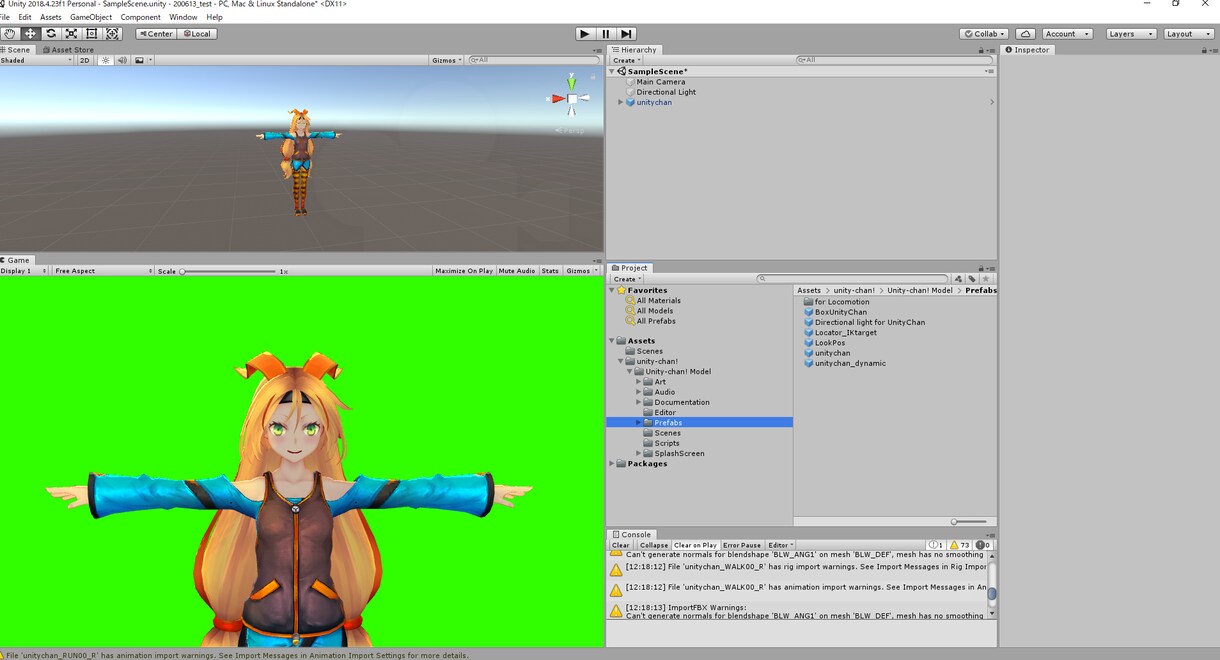Toggle Stats in Game view
Image resolution: width=1220 pixels, height=660 pixels.
550,271
